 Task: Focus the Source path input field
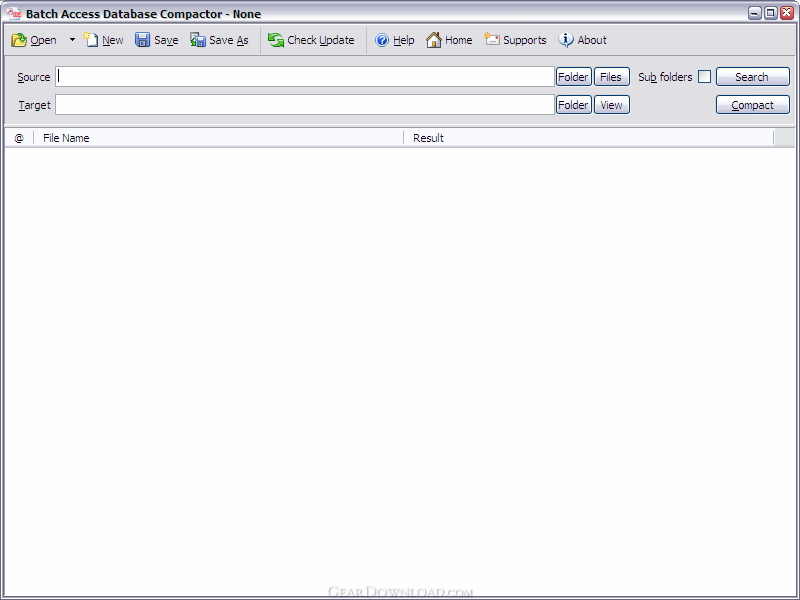pos(305,77)
